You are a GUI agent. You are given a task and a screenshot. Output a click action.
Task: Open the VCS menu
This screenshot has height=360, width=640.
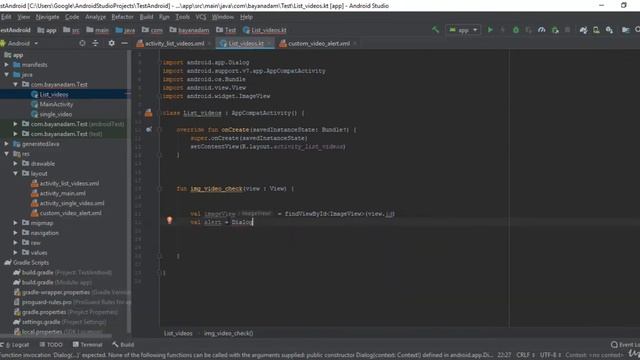(201, 17)
